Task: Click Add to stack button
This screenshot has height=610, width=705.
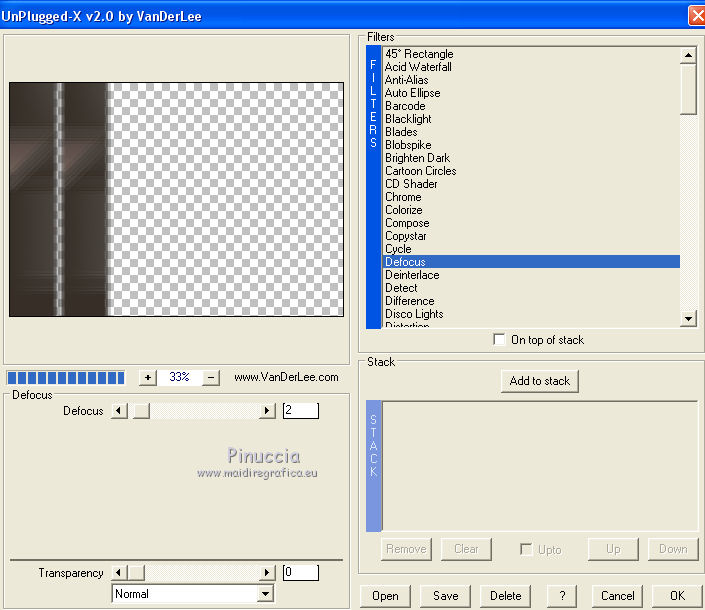Action: [540, 381]
